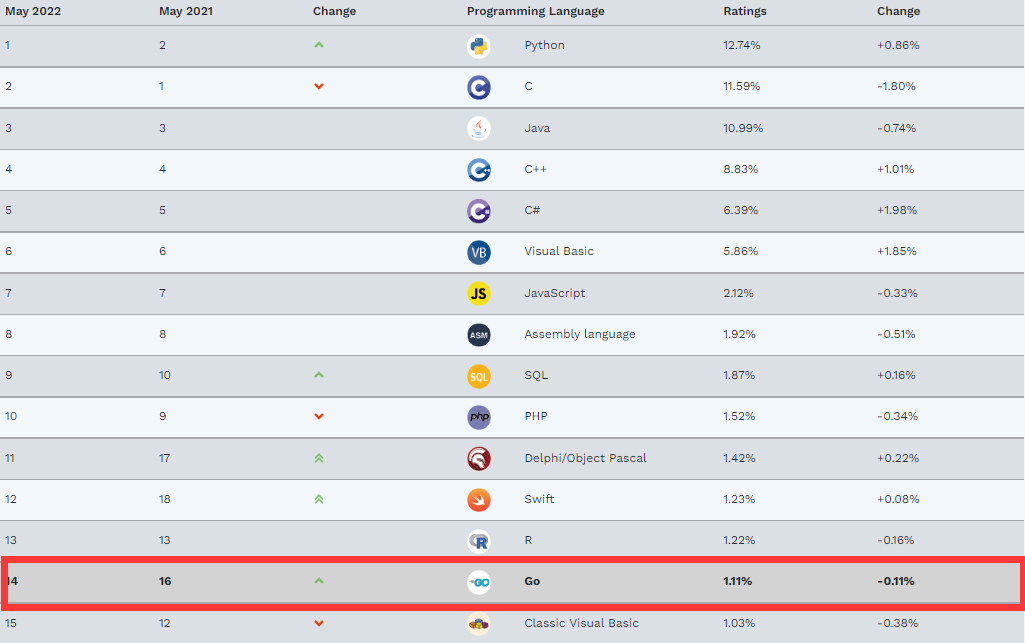Click the Python language logo icon
Image resolution: width=1025 pixels, height=643 pixels.
pyautogui.click(x=478, y=46)
